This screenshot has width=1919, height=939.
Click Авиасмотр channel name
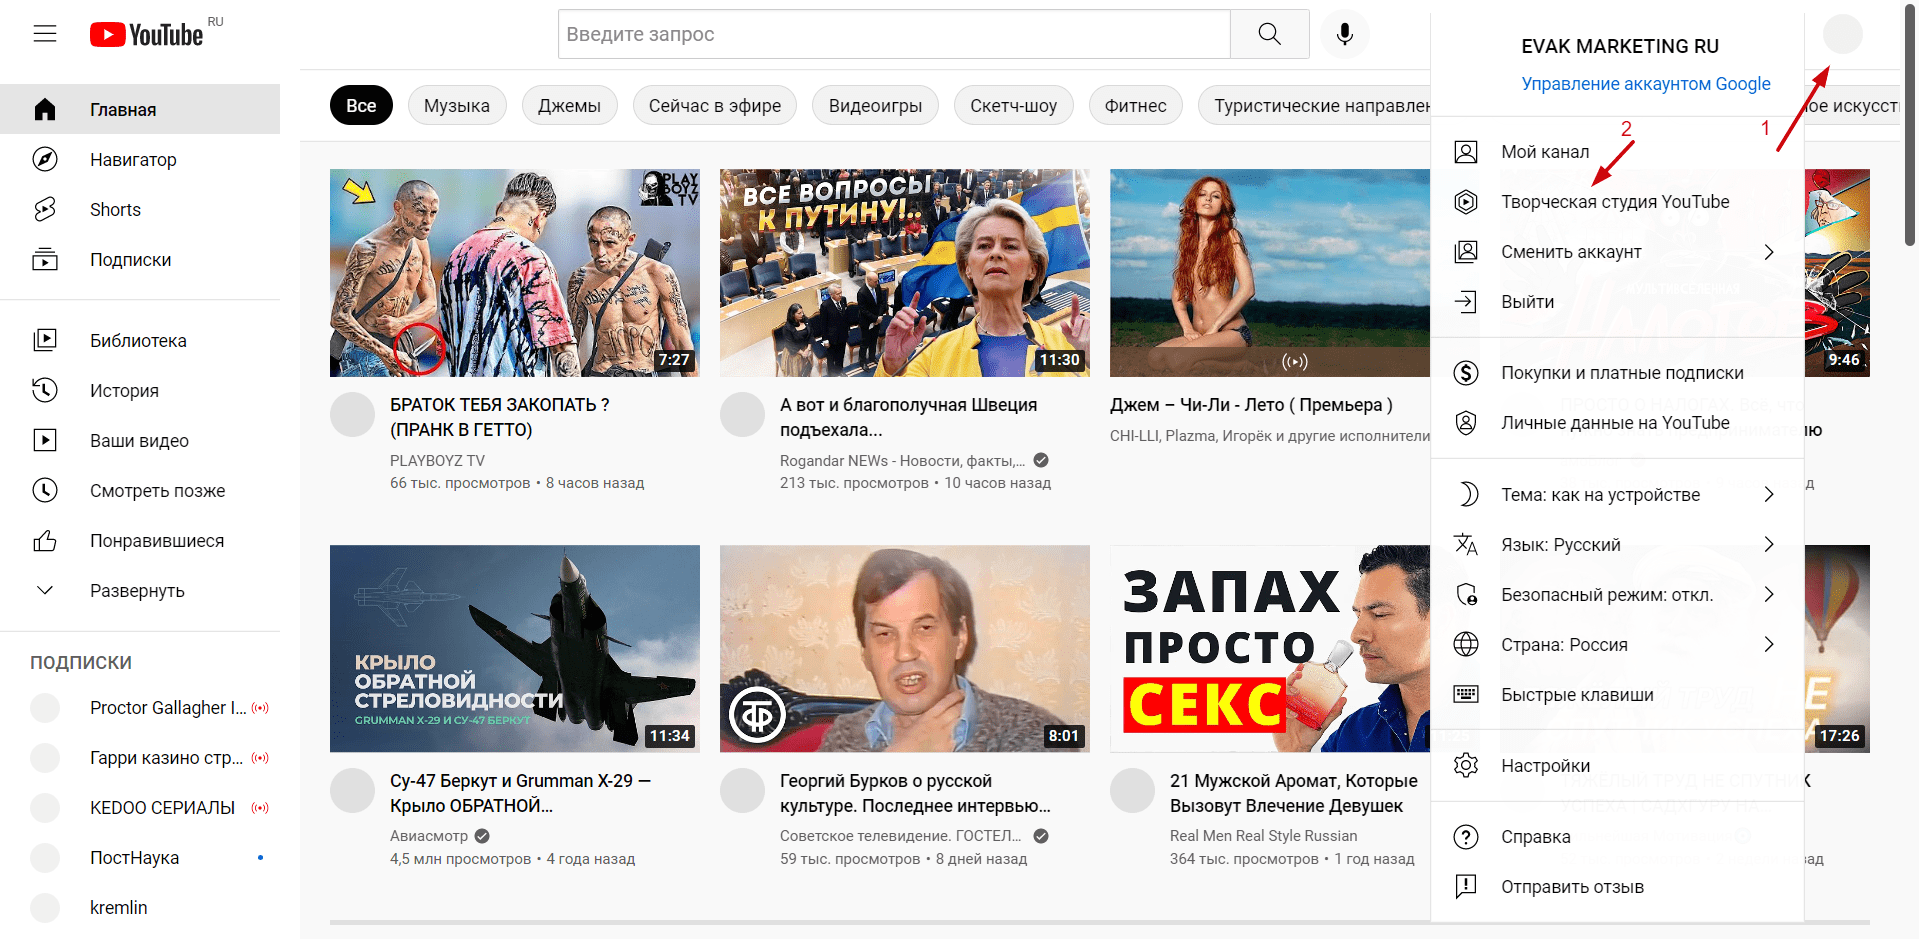click(x=429, y=836)
